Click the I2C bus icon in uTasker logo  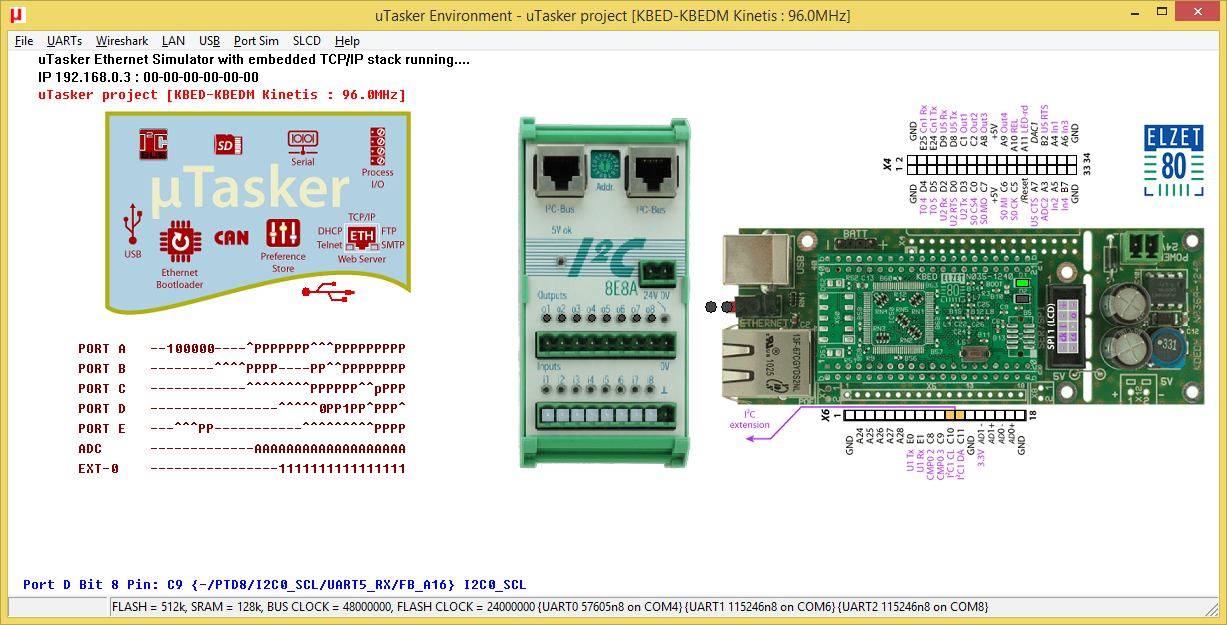[x=153, y=145]
